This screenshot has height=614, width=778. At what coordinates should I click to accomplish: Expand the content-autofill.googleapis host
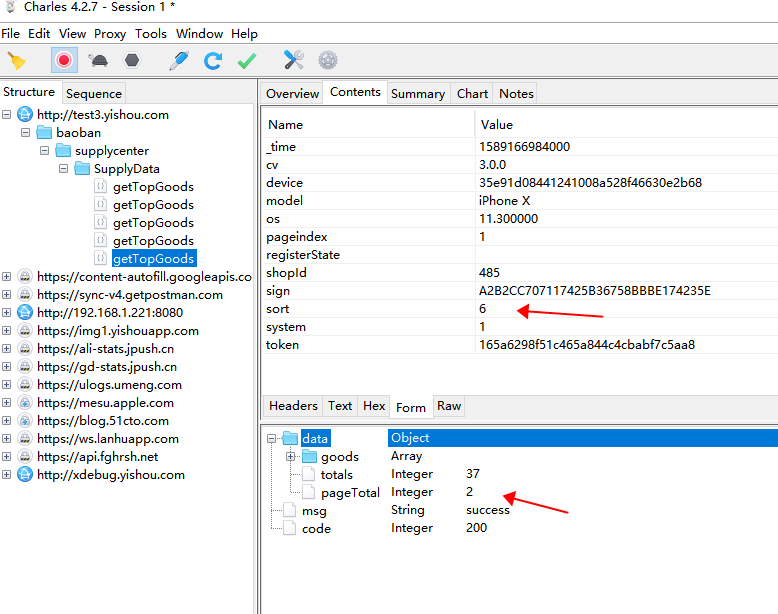click(x=6, y=276)
